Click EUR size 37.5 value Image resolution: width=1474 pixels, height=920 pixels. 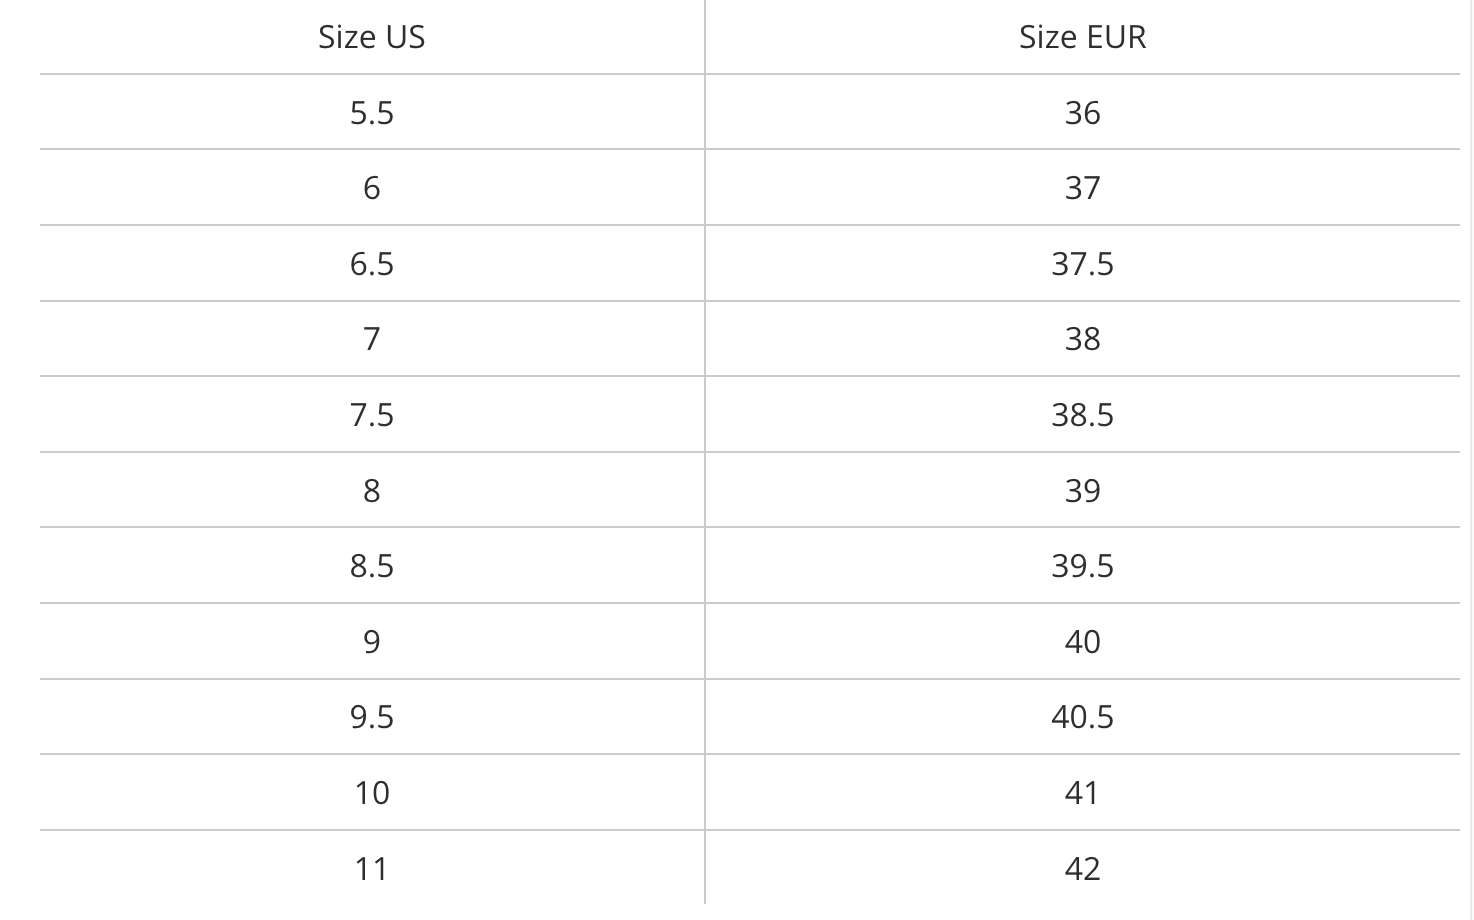coord(1082,264)
